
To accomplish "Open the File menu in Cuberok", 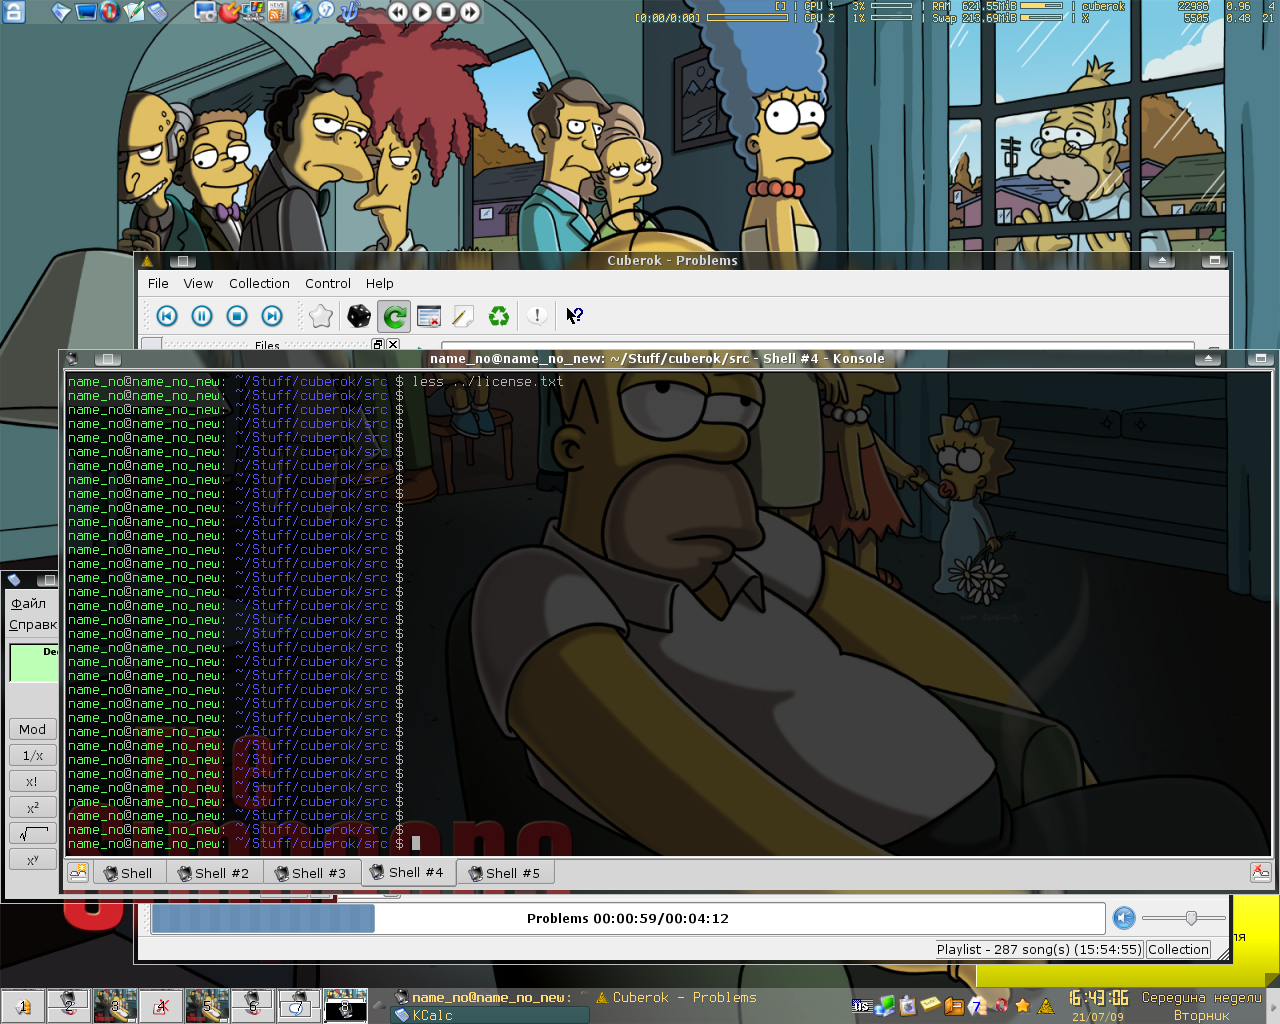I will tap(158, 283).
